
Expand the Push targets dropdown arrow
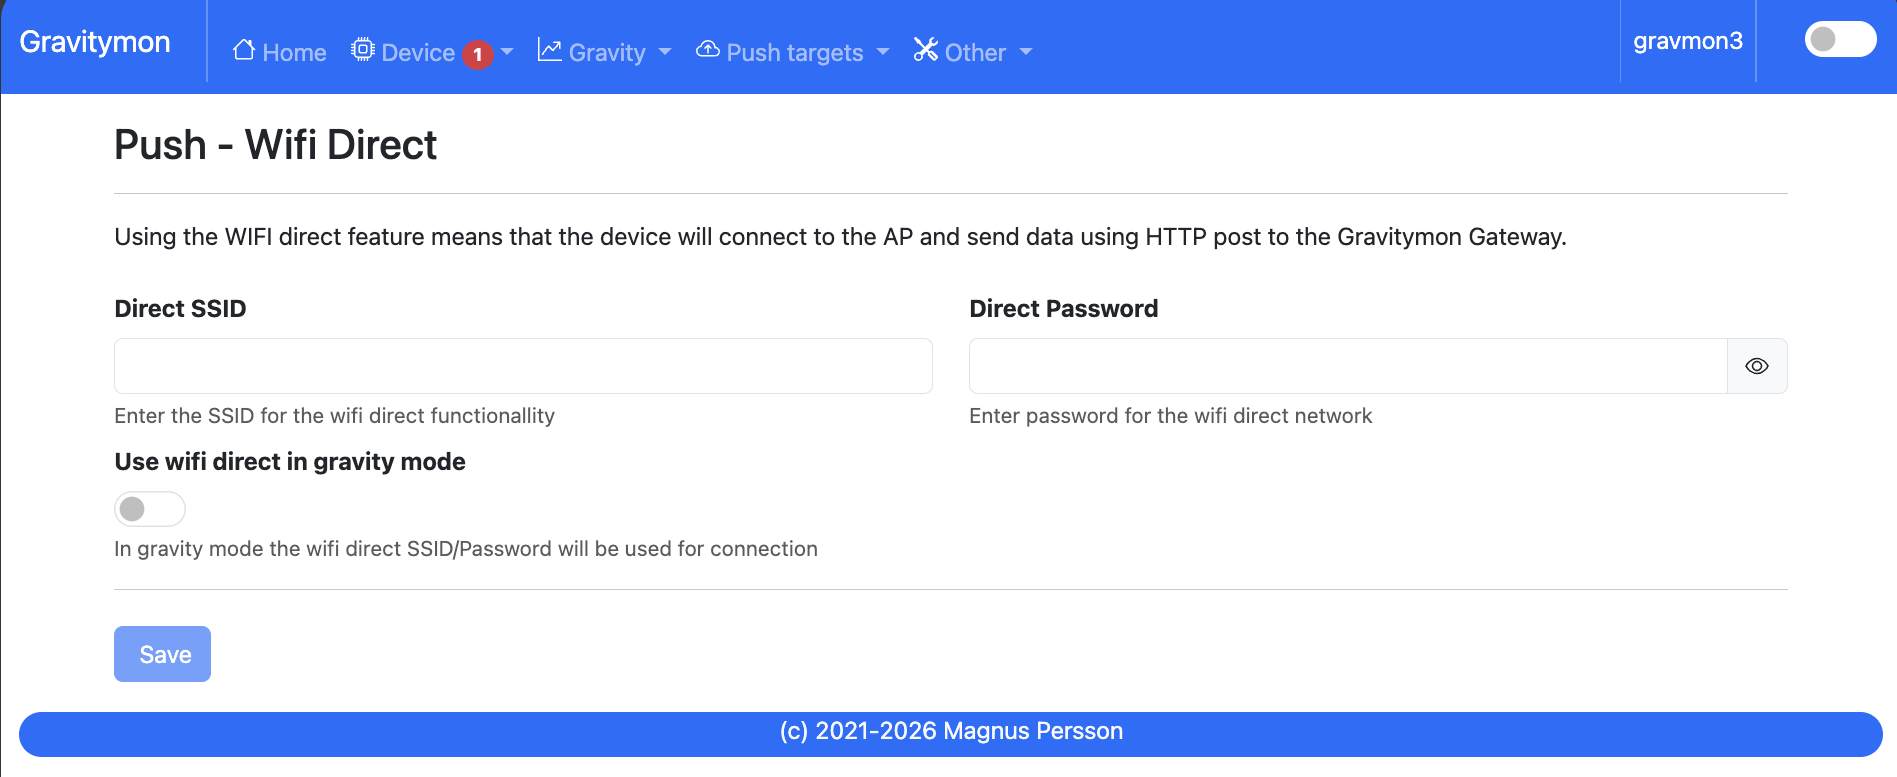click(882, 52)
